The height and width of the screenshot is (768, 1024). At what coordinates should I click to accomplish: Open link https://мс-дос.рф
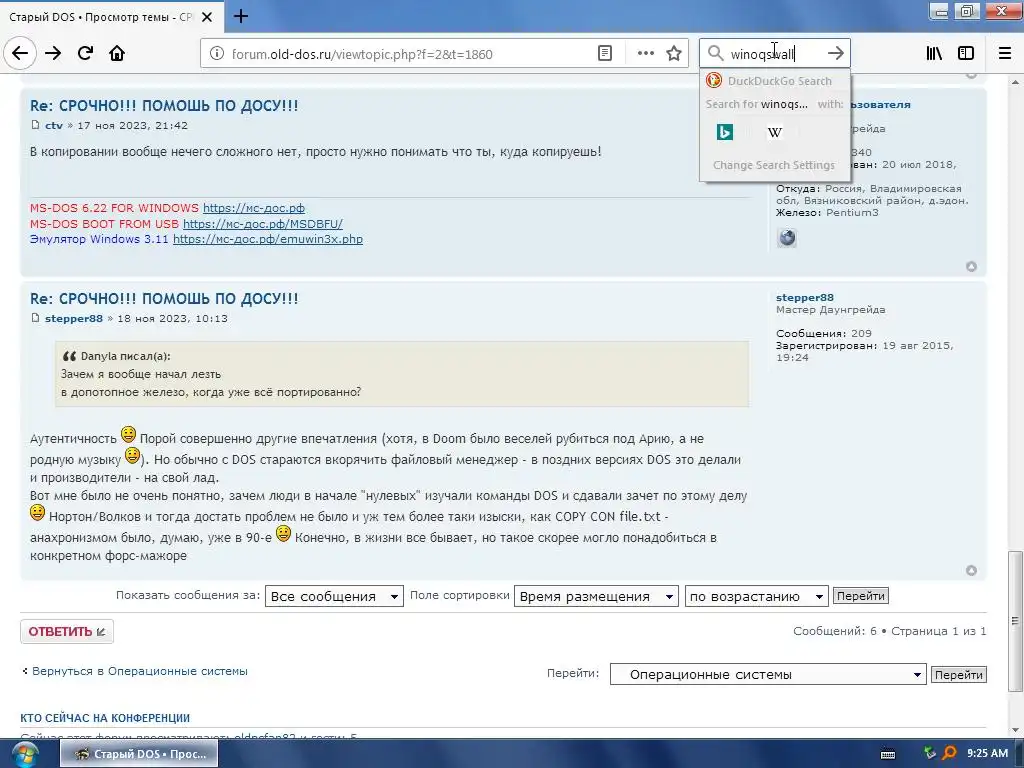254,208
